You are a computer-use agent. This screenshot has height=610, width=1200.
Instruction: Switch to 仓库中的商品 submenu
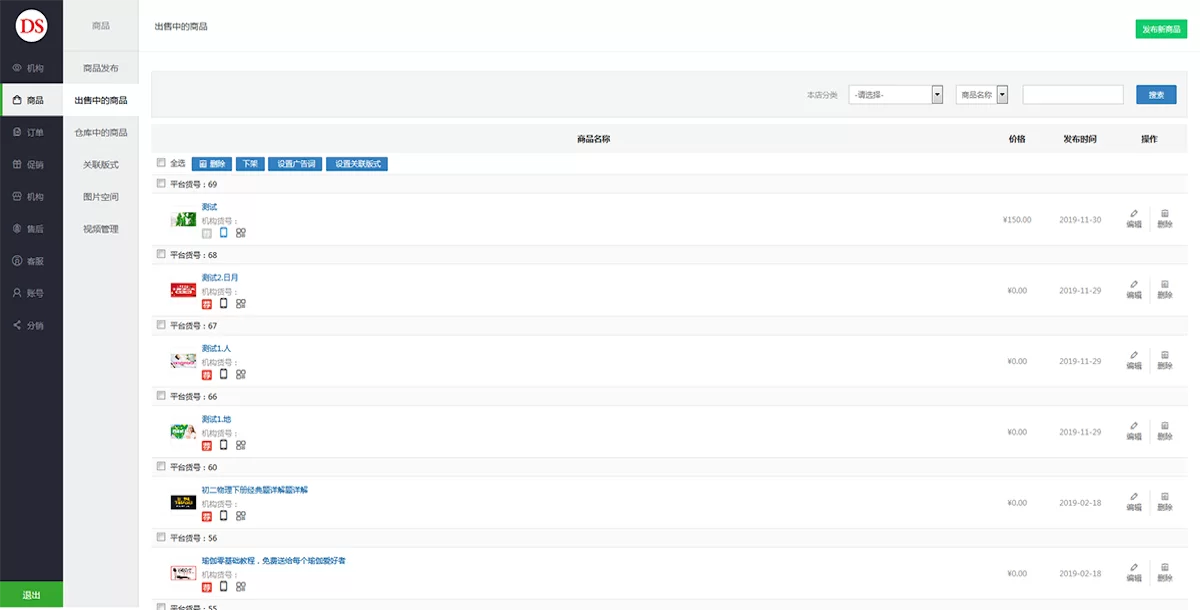[101, 132]
